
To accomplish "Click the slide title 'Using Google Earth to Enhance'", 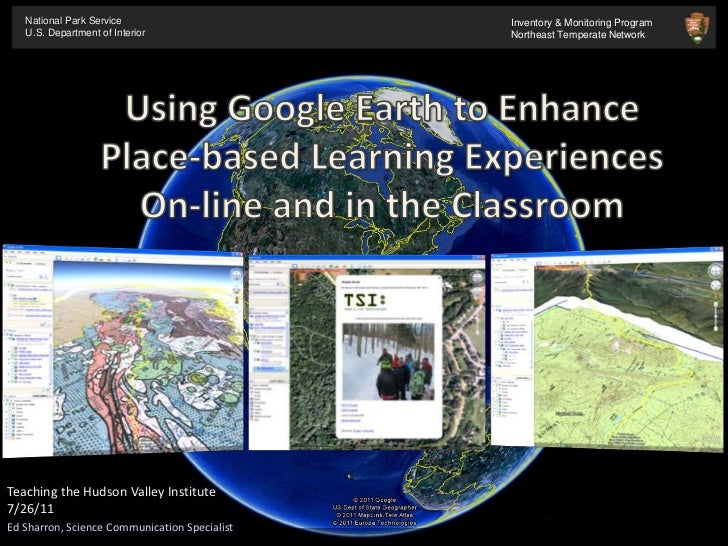I will click(382, 108).
